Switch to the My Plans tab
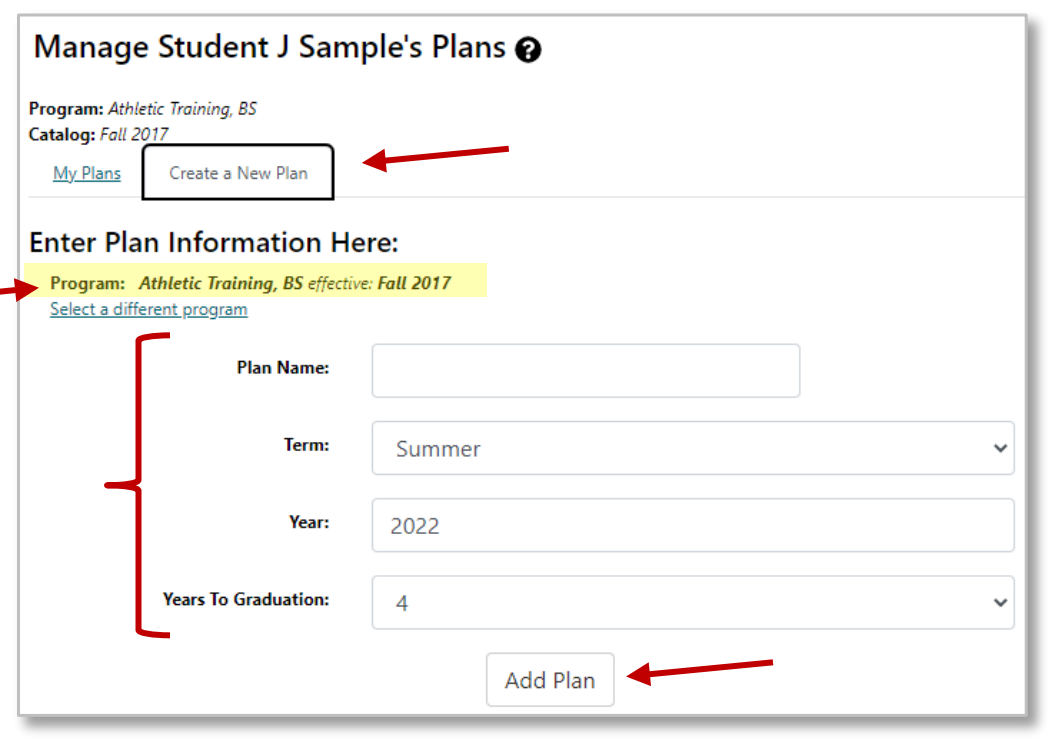The height and width of the screenshot is (740, 1054). [87, 173]
